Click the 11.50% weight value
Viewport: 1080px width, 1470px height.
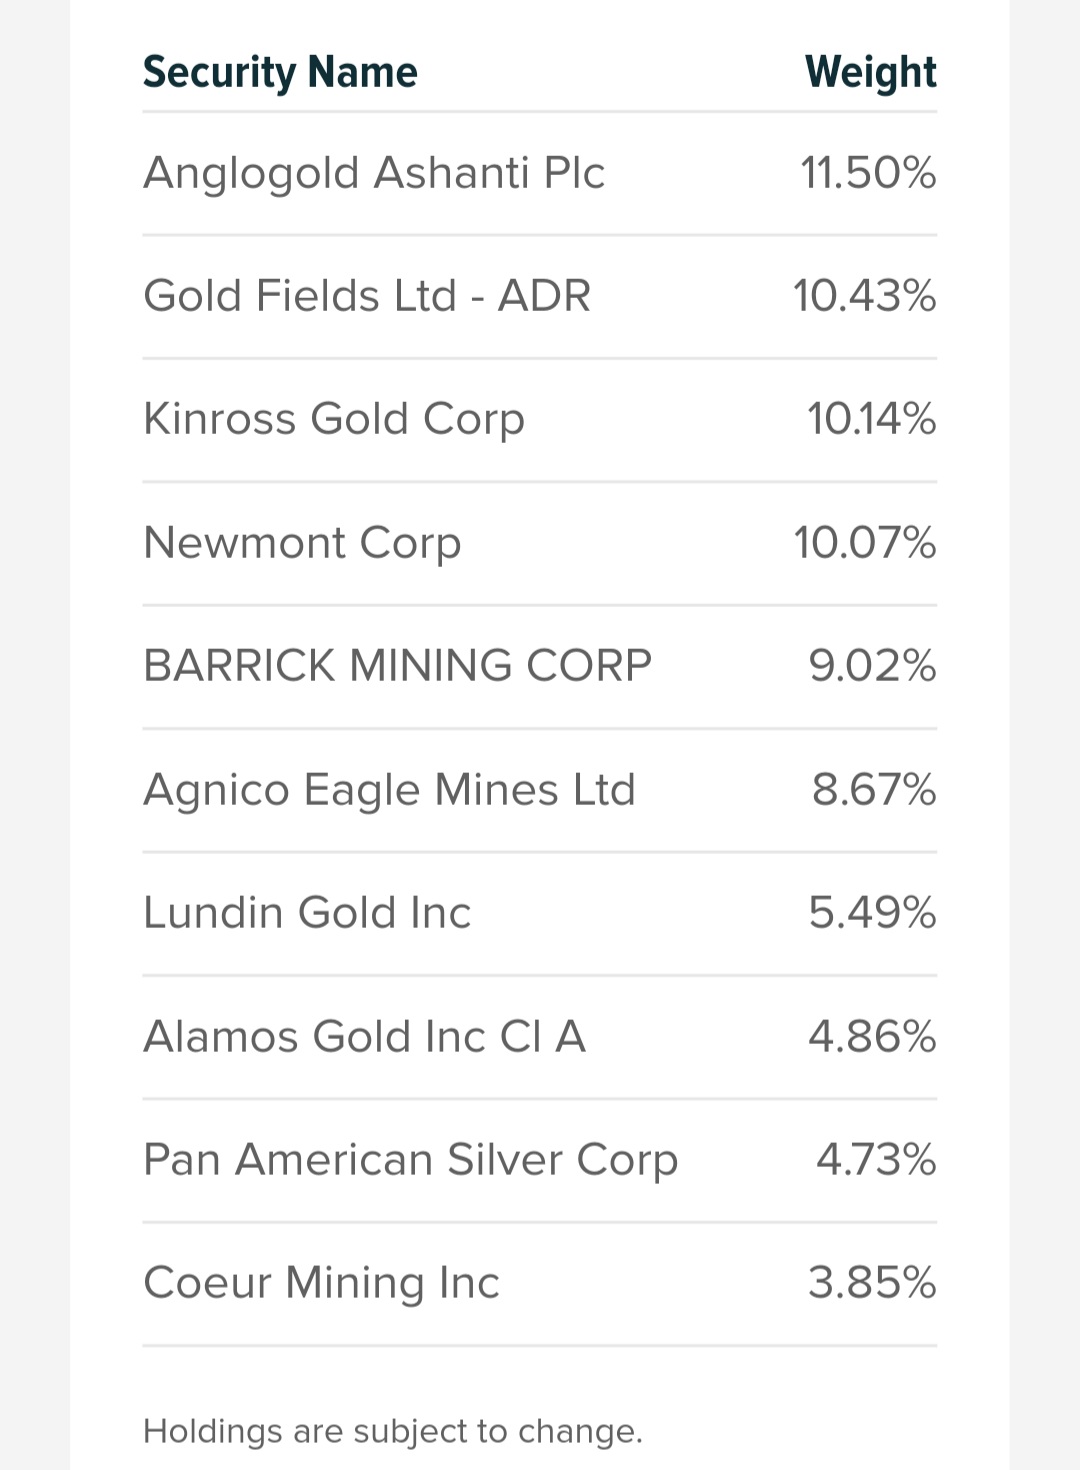tap(868, 173)
